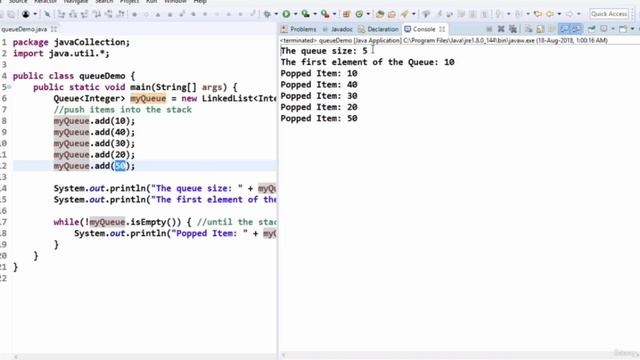The height and width of the screenshot is (360, 640).
Task: Click the highlighted 50 in myQueue.add
Action: click(x=120, y=166)
